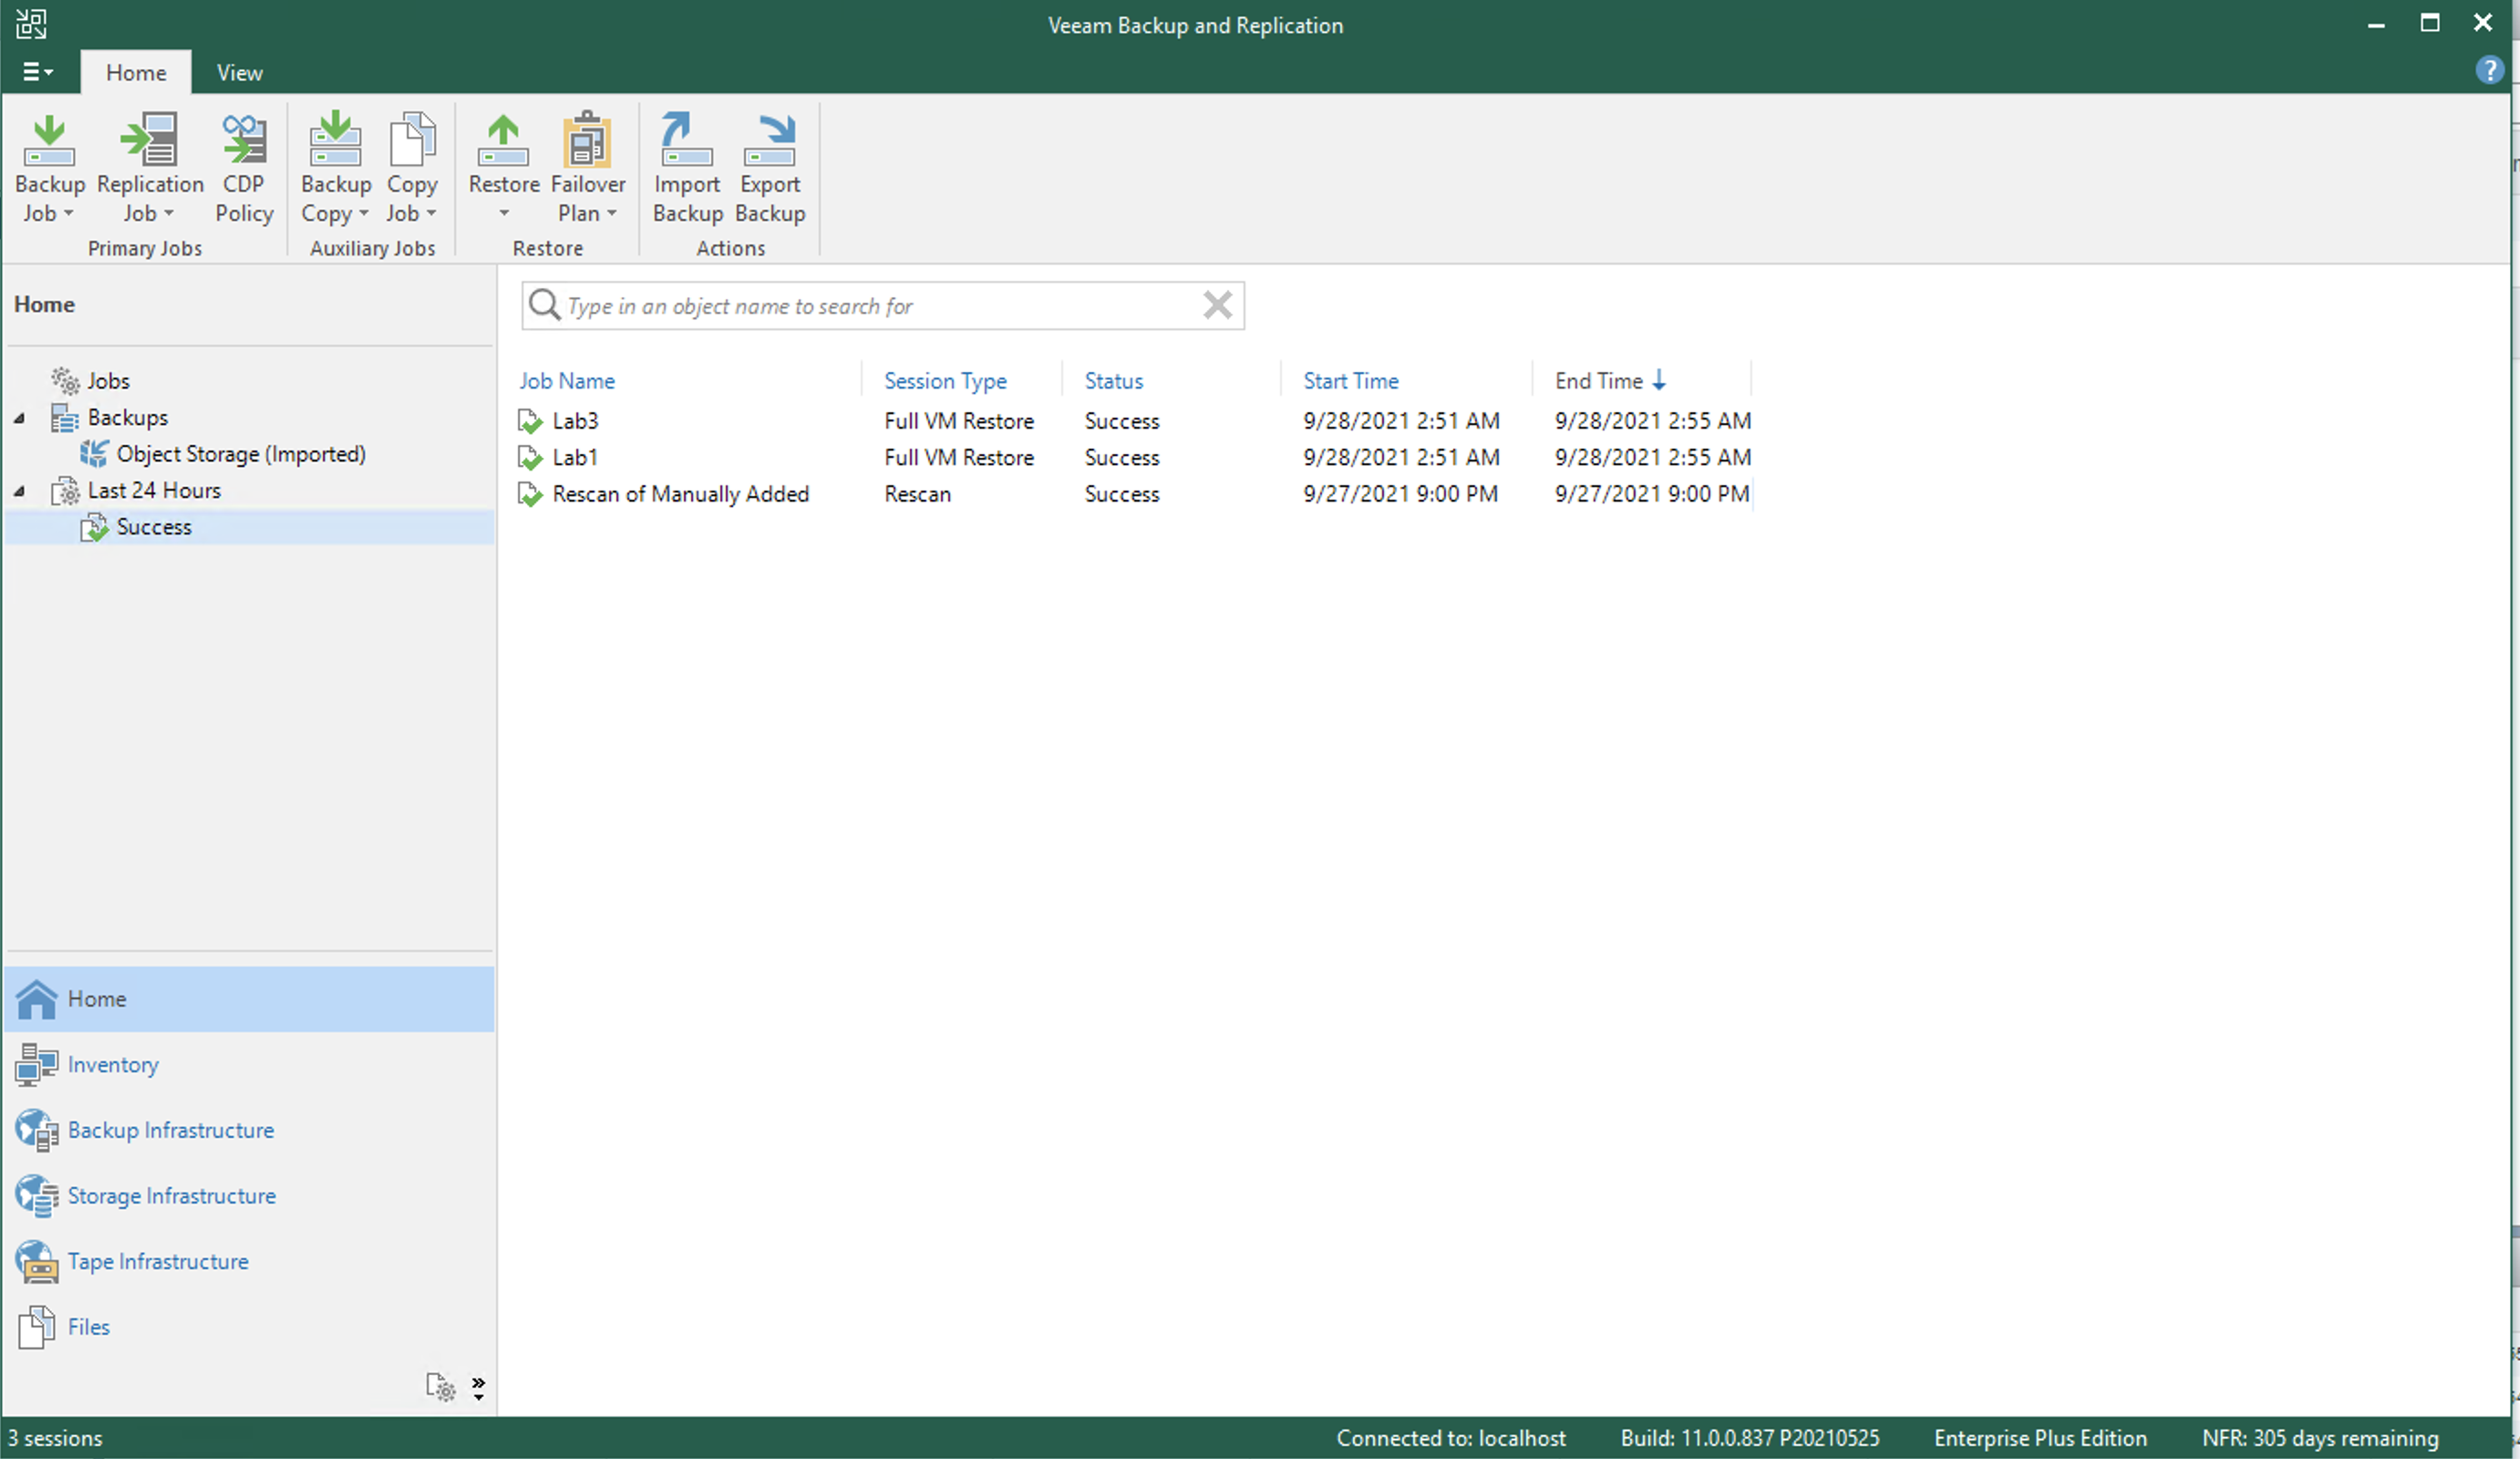
Task: Open the Restore dropdown arrow
Action: 504,213
